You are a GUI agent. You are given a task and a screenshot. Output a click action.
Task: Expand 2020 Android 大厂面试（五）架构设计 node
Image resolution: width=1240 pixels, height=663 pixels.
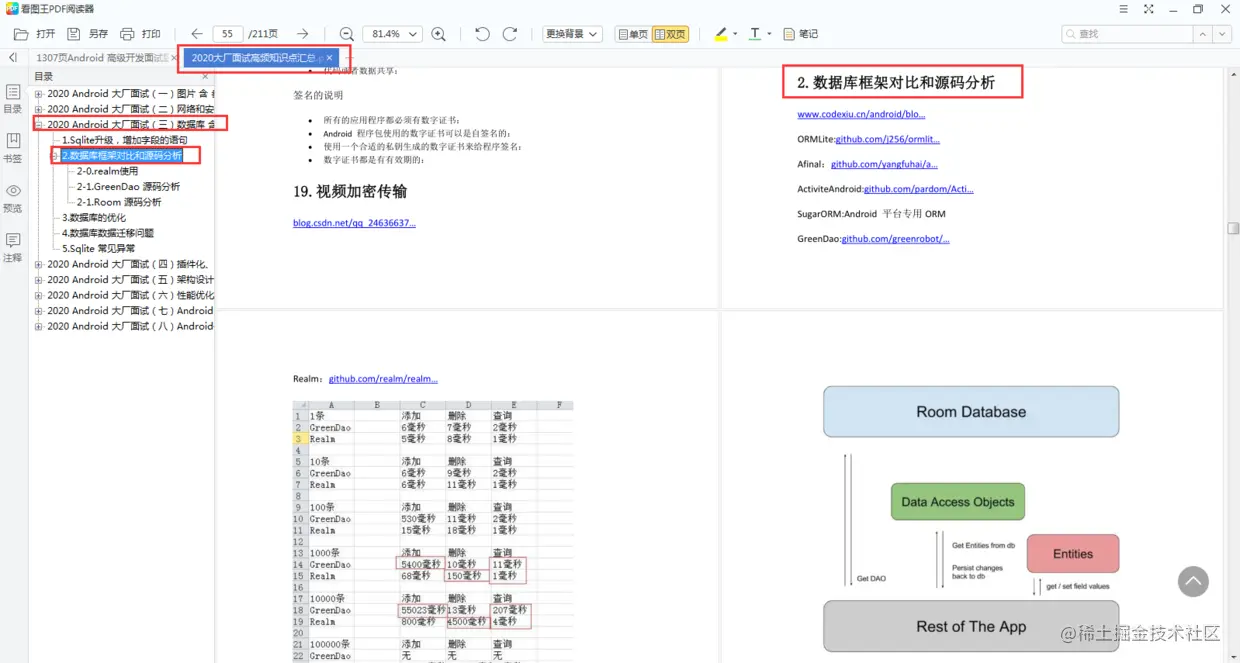click(39, 280)
